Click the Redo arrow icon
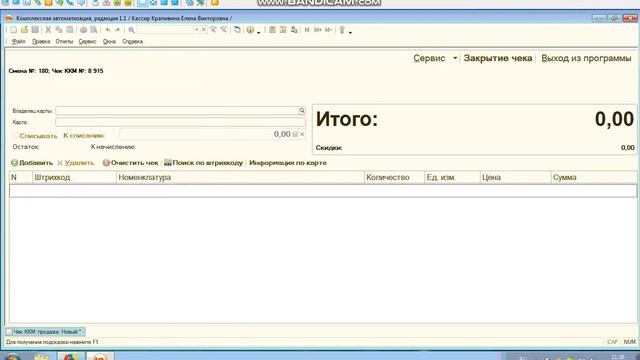The height and width of the screenshot is (360, 640). click(x=118, y=30)
